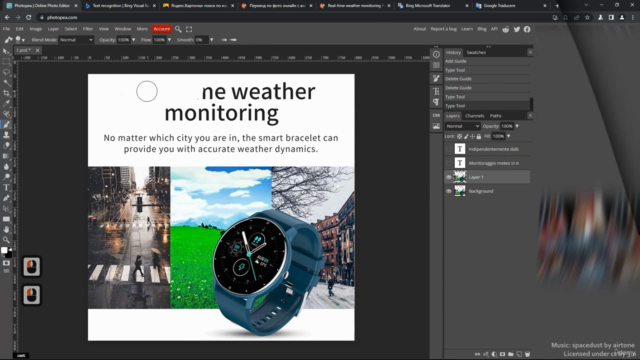This screenshot has height=360, width=640.
Task: Select the Path Select tool
Action: pos(6,209)
